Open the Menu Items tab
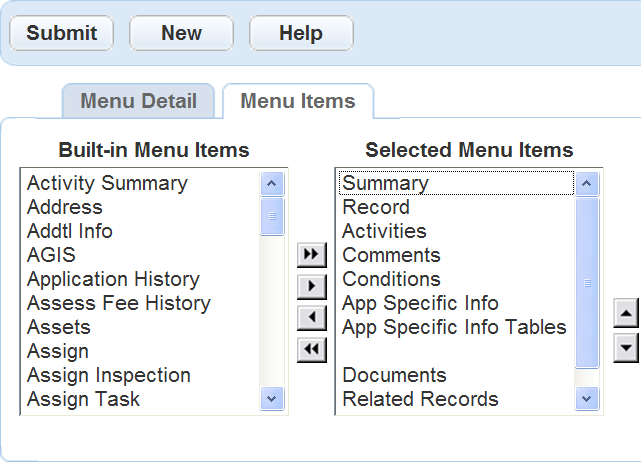Viewport: 641px width, 466px height. [x=298, y=101]
